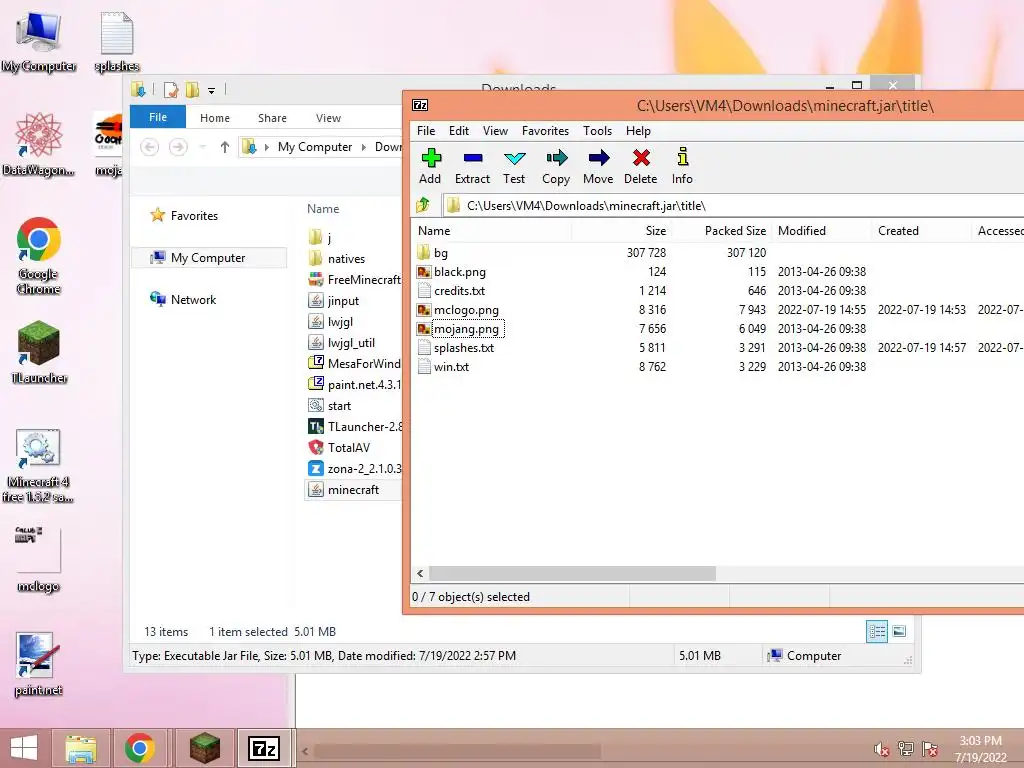This screenshot has width=1024, height=768.
Task: Open the Favorites menu in 7-Zip
Action: (x=545, y=131)
